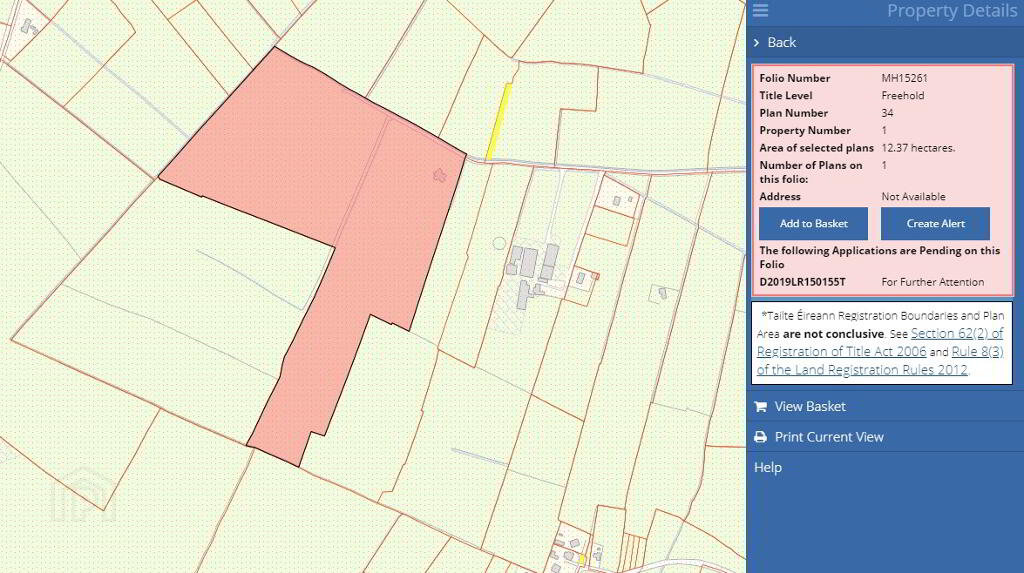This screenshot has width=1024, height=573.
Task: Click the small red-outlined building east of farmyard
Action: coord(594,275)
